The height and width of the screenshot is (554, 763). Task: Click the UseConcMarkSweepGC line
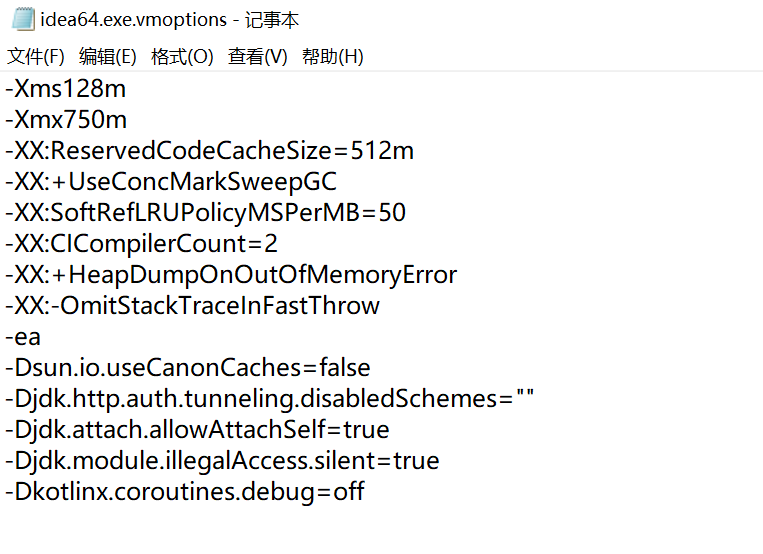pos(171,182)
